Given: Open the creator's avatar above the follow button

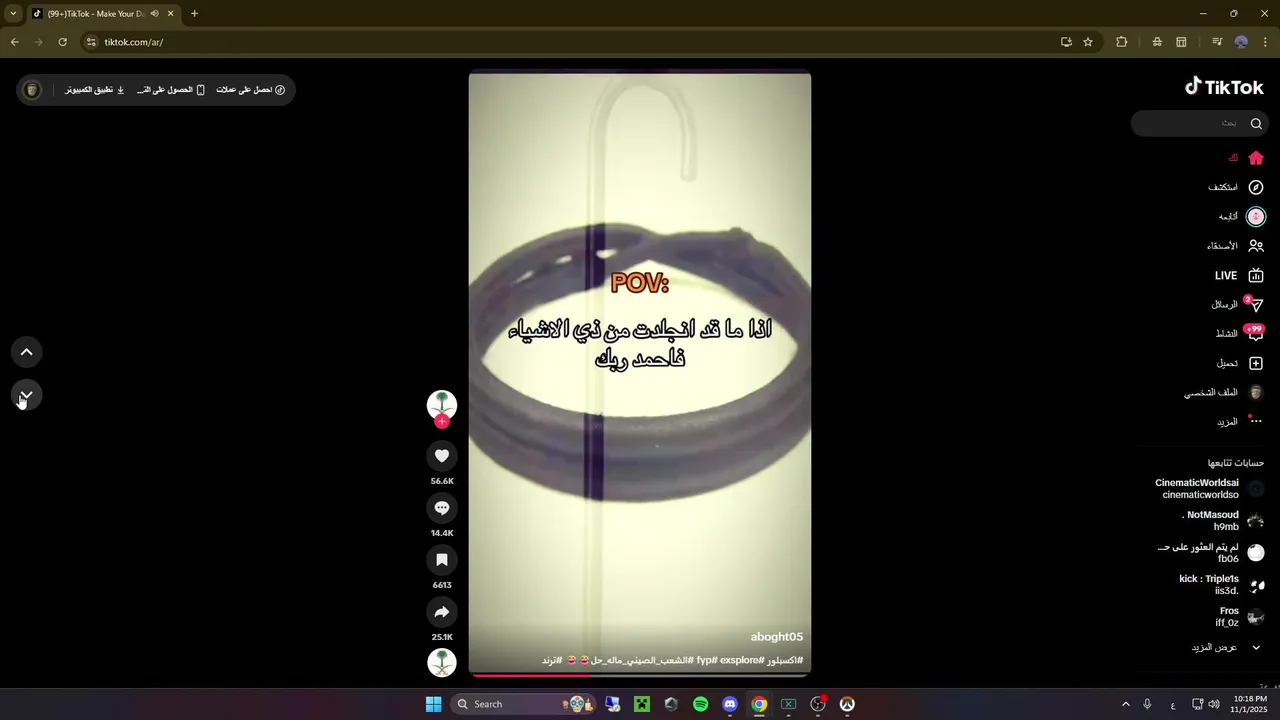Looking at the screenshot, I should tap(442, 404).
